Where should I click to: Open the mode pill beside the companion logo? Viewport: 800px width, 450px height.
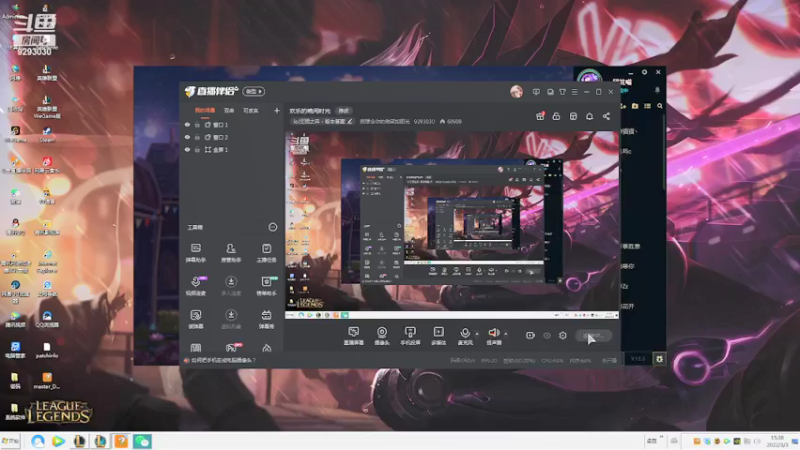click(254, 91)
